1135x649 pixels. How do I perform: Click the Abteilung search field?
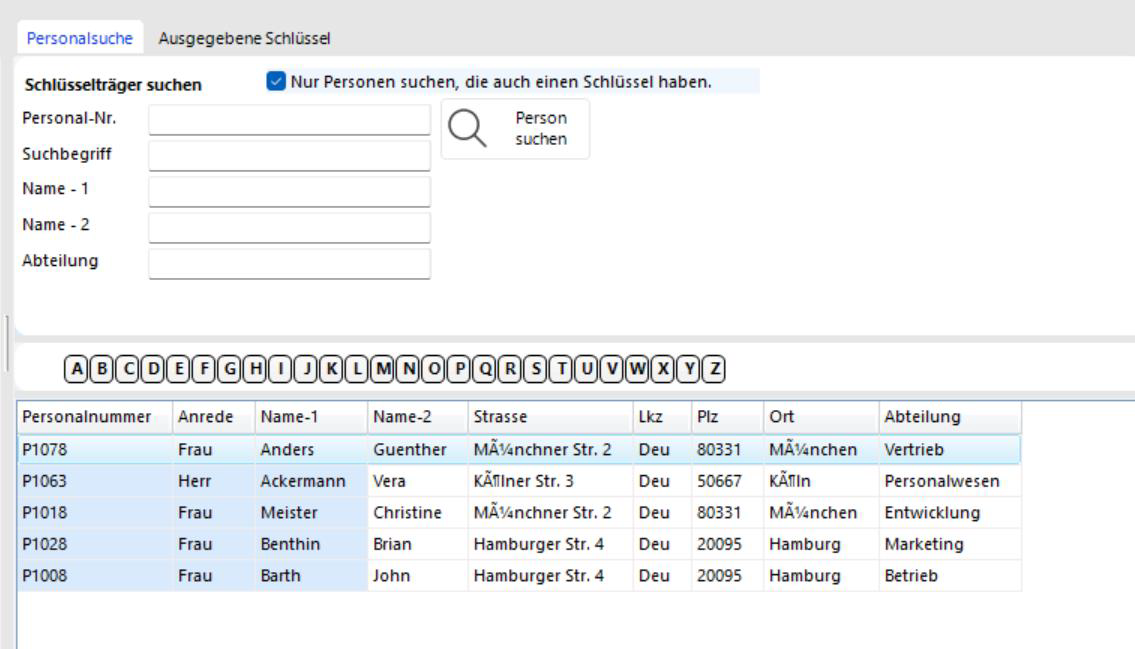click(289, 263)
